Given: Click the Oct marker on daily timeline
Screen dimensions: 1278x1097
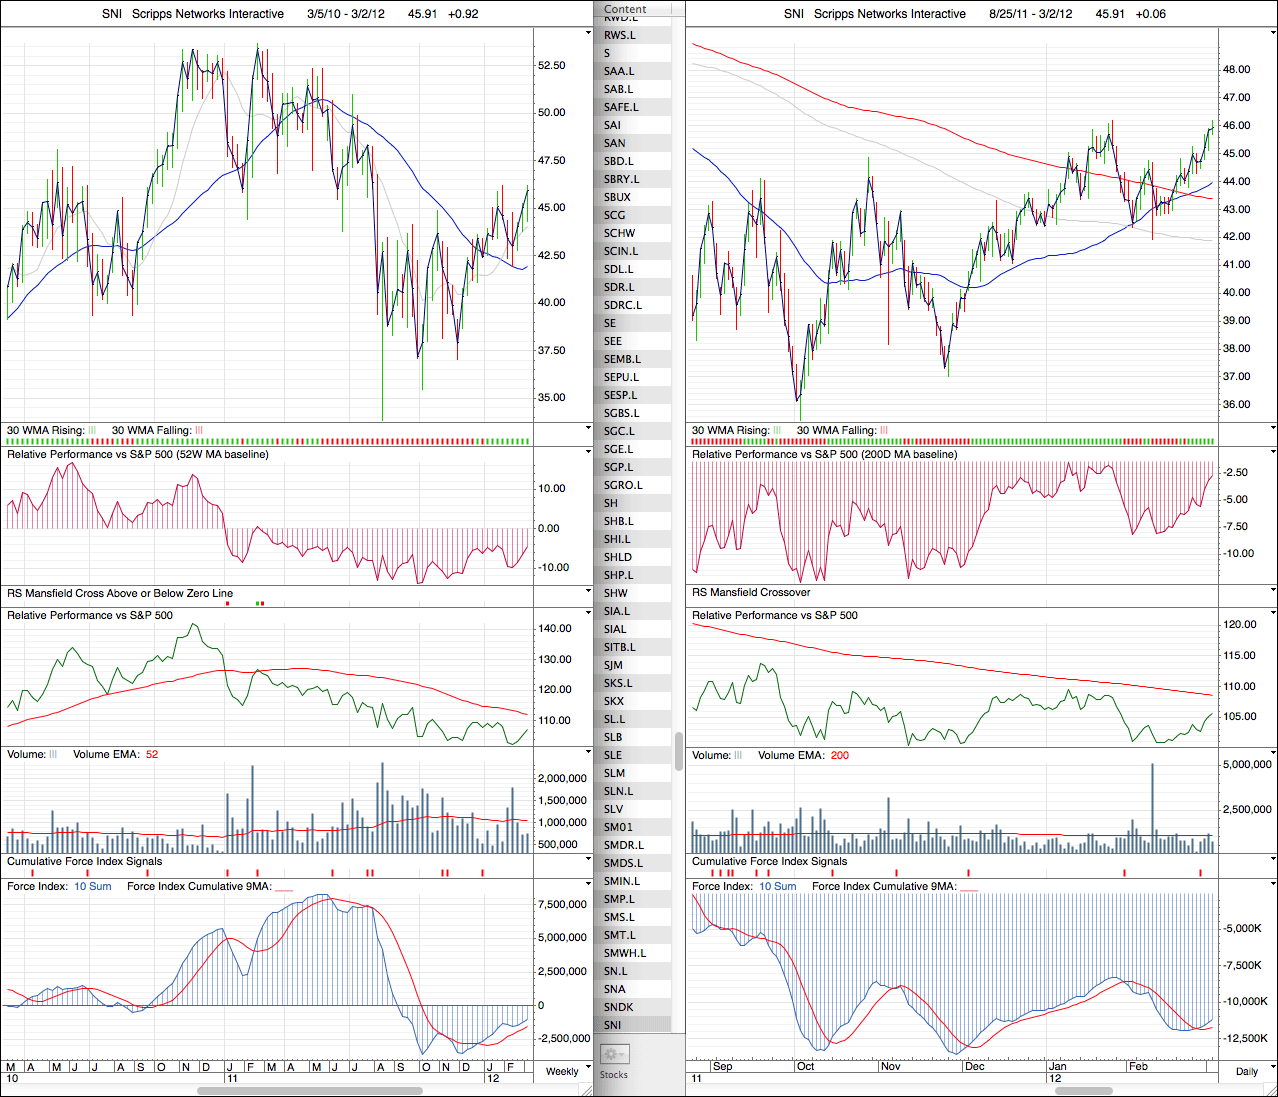Looking at the screenshot, I should (x=805, y=1066).
